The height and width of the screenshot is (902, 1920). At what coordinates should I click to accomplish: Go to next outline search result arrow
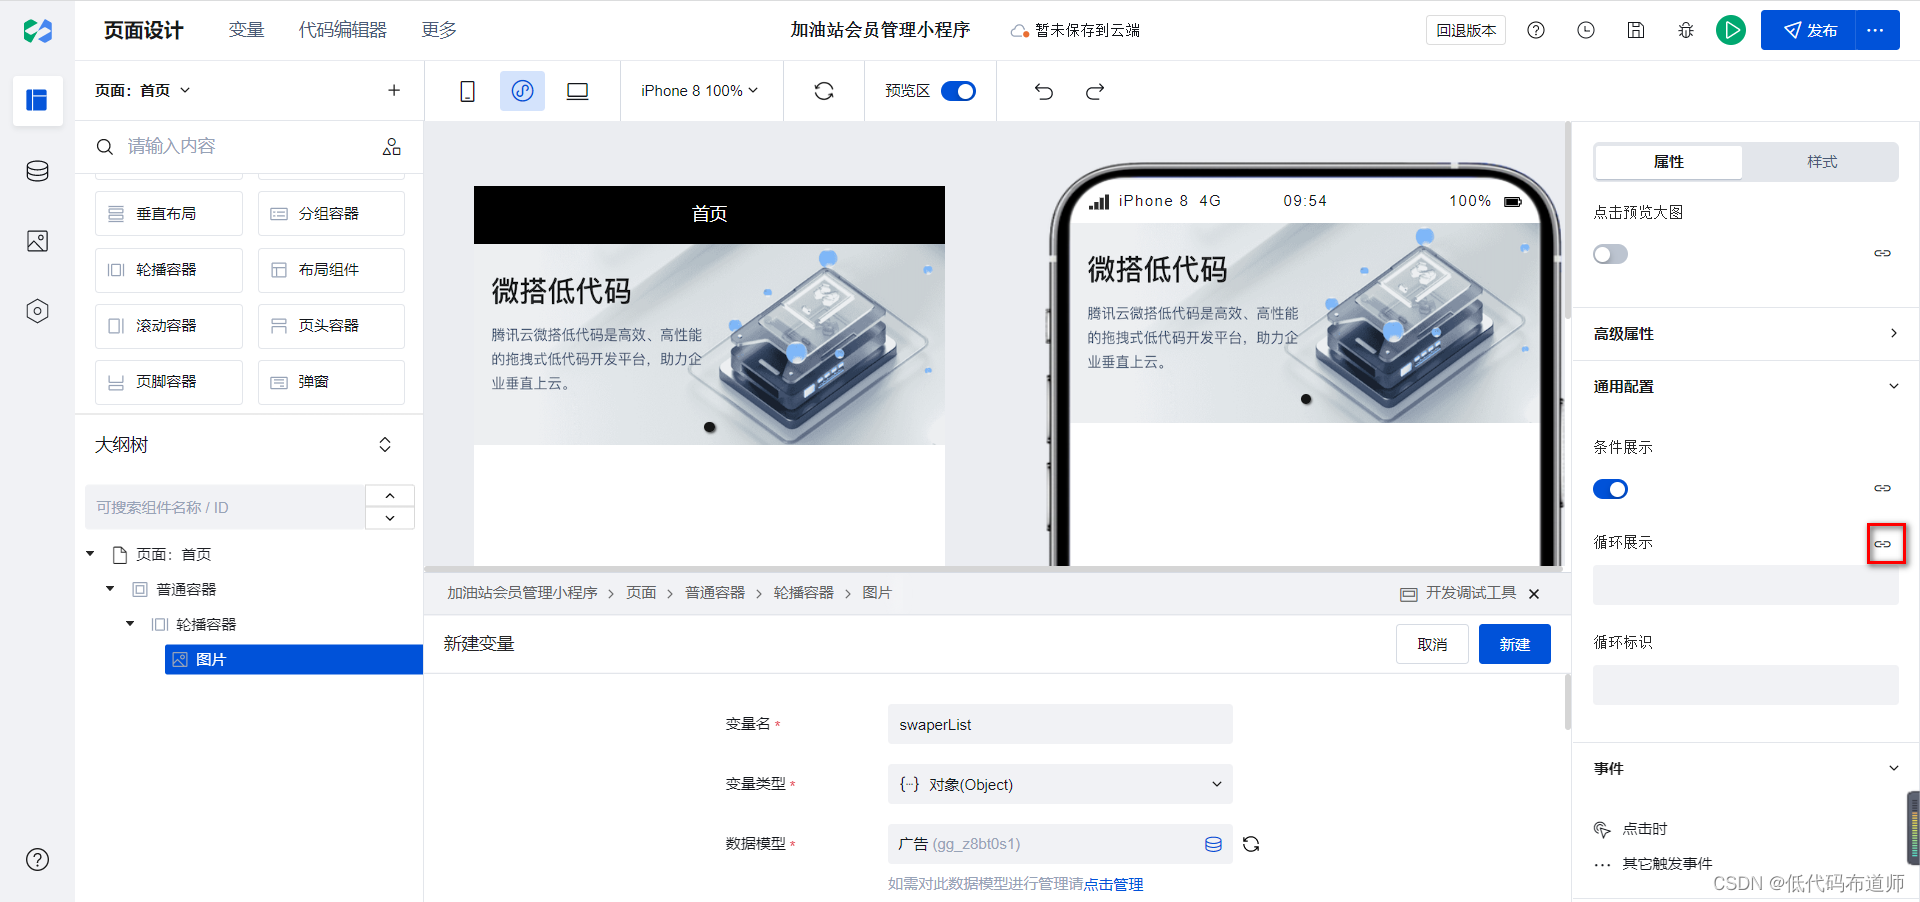click(390, 518)
